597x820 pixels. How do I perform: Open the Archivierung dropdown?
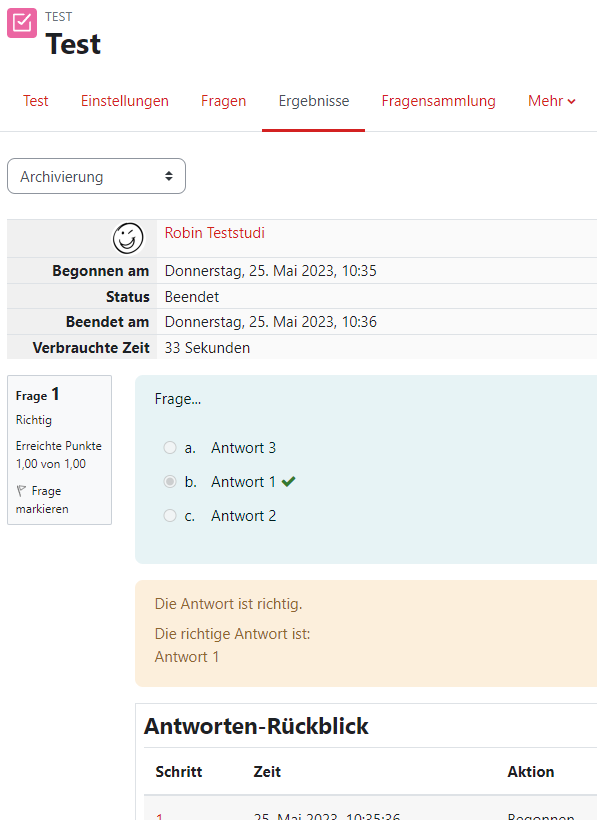[x=96, y=176]
